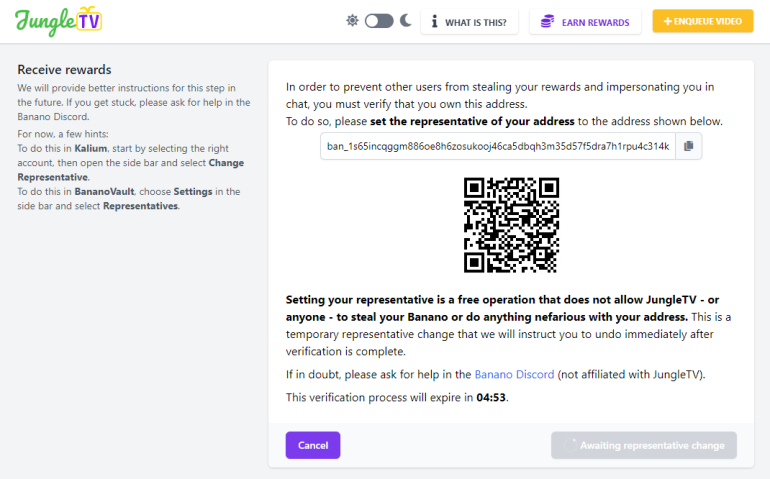Open the Earn Rewards button
The image size is (770, 479).
[x=585, y=22]
